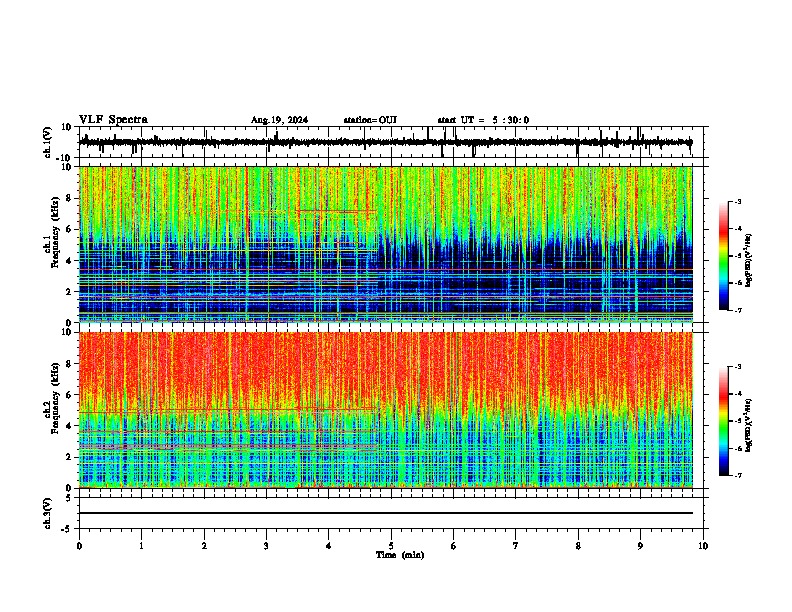Click the time axis end label "10"

pos(703,546)
